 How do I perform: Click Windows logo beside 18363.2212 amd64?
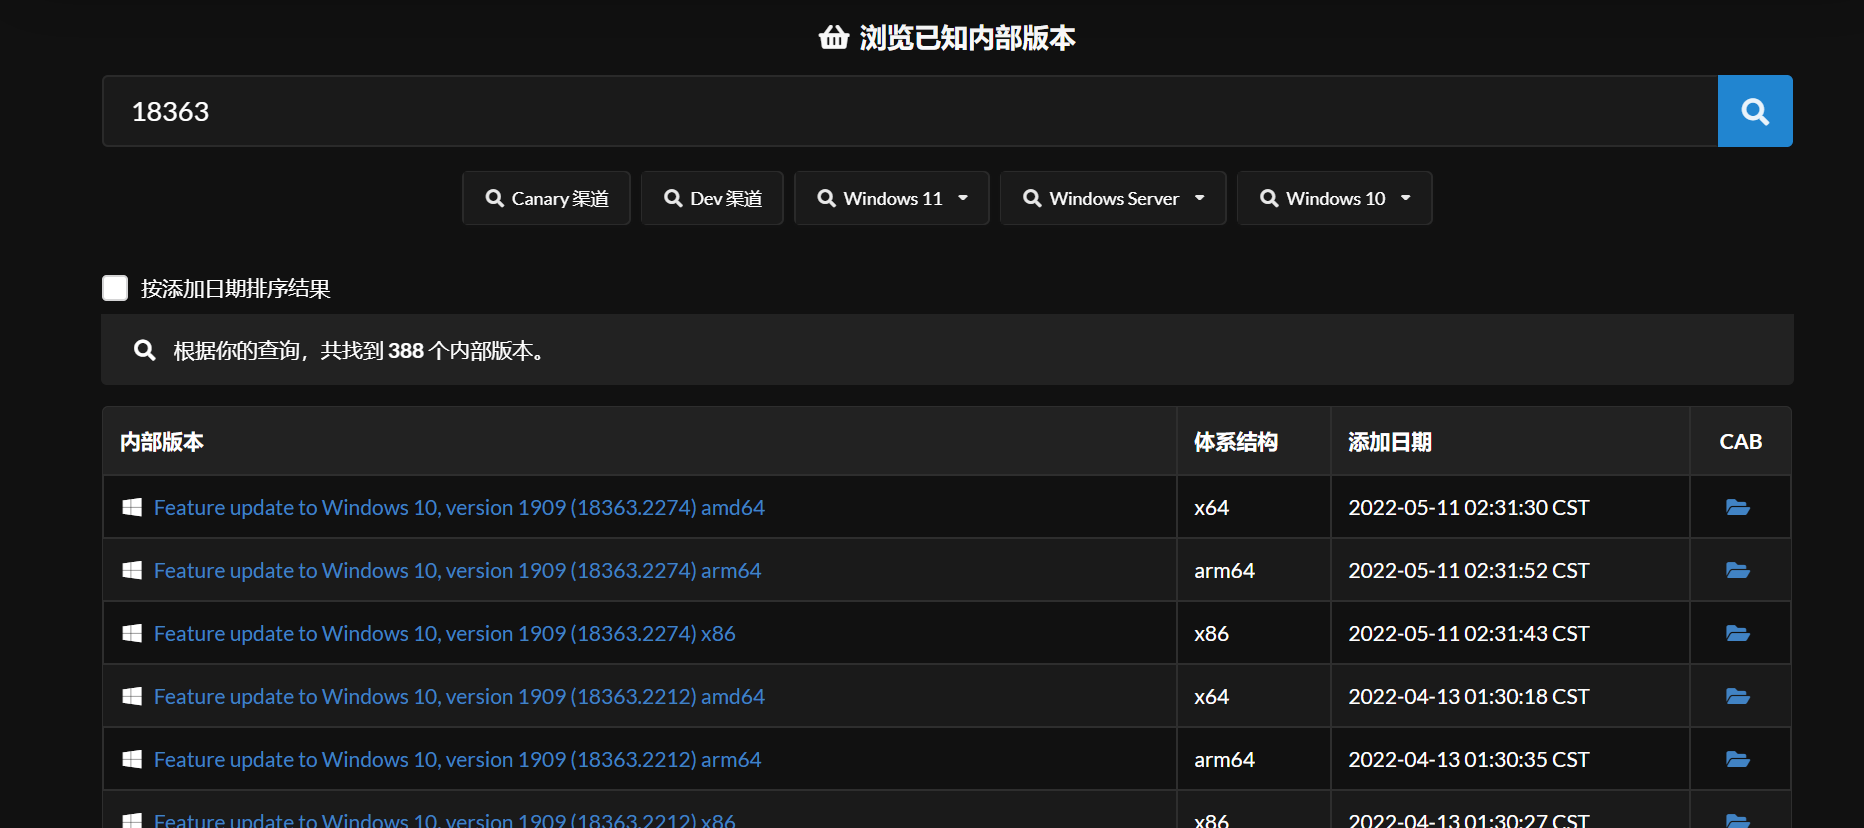click(132, 697)
